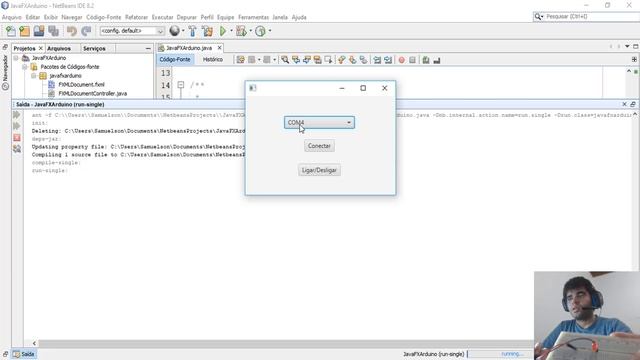The width and height of the screenshot is (640, 360).
Task: Open the Ferramentas menu
Action: pyautogui.click(x=253, y=17)
